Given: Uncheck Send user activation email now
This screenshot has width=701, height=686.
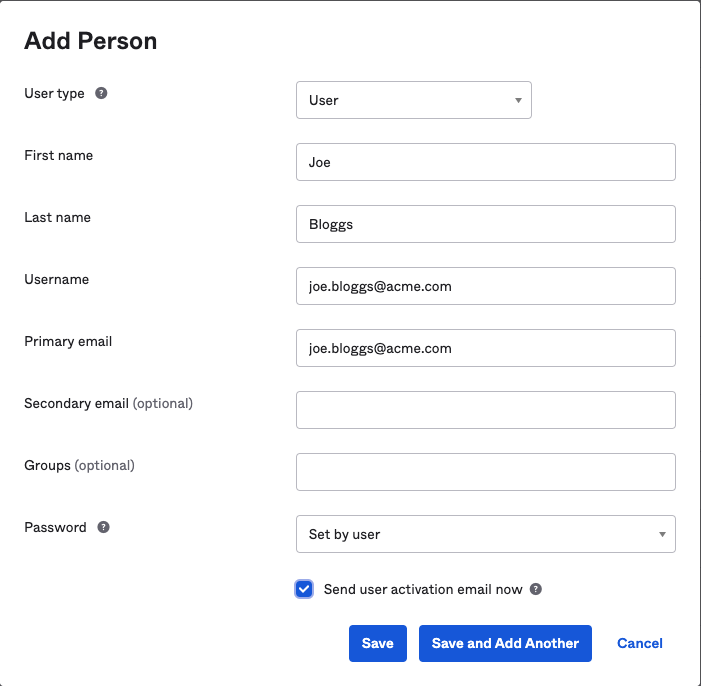Looking at the screenshot, I should 305,589.
